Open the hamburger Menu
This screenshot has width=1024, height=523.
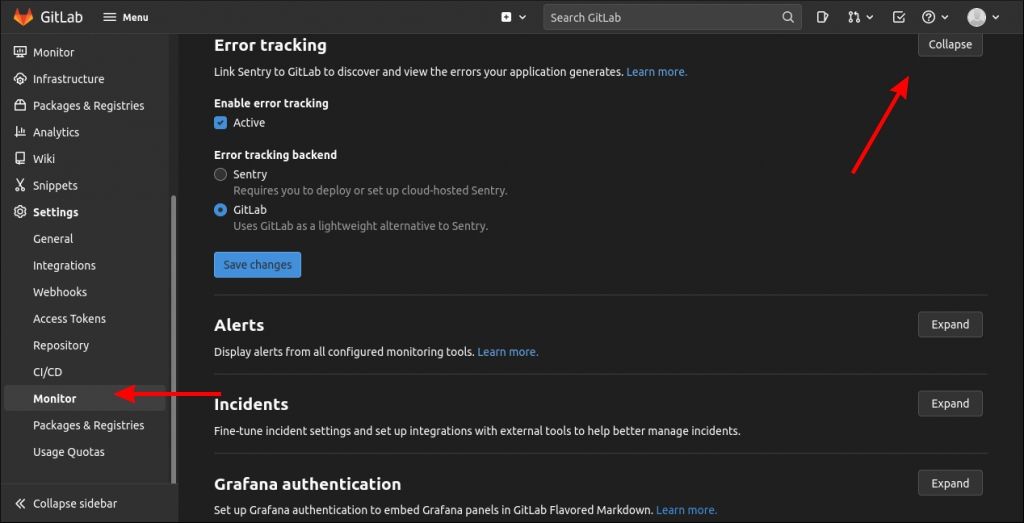point(126,18)
